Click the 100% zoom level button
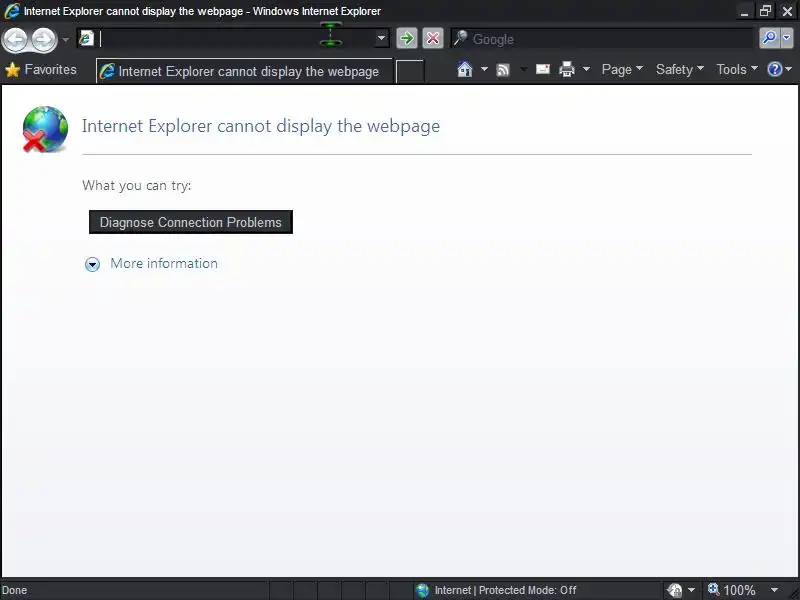Image resolution: width=800 pixels, height=600 pixels. 732,590
